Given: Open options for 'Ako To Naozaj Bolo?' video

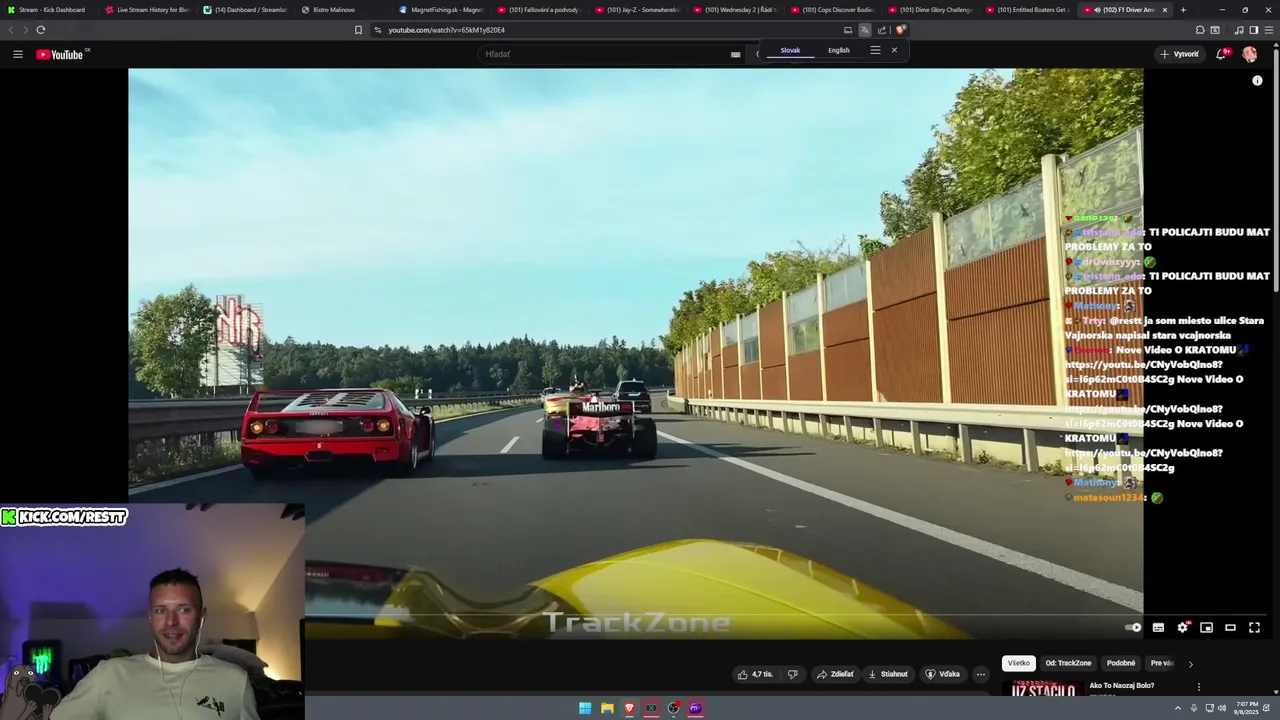Looking at the screenshot, I should [1198, 687].
